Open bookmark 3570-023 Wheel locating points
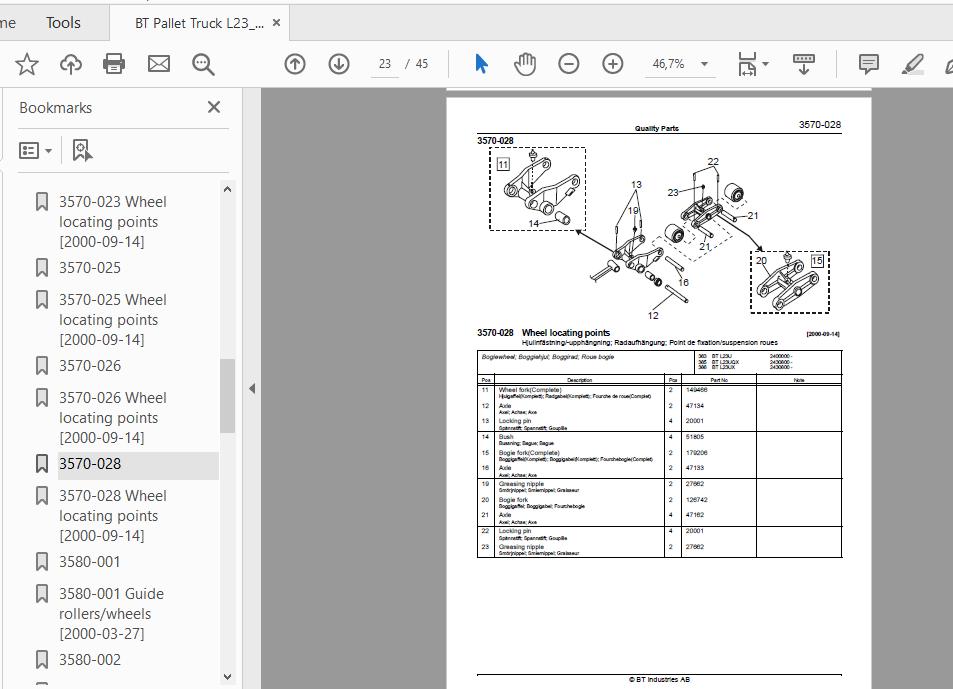 [x=113, y=222]
